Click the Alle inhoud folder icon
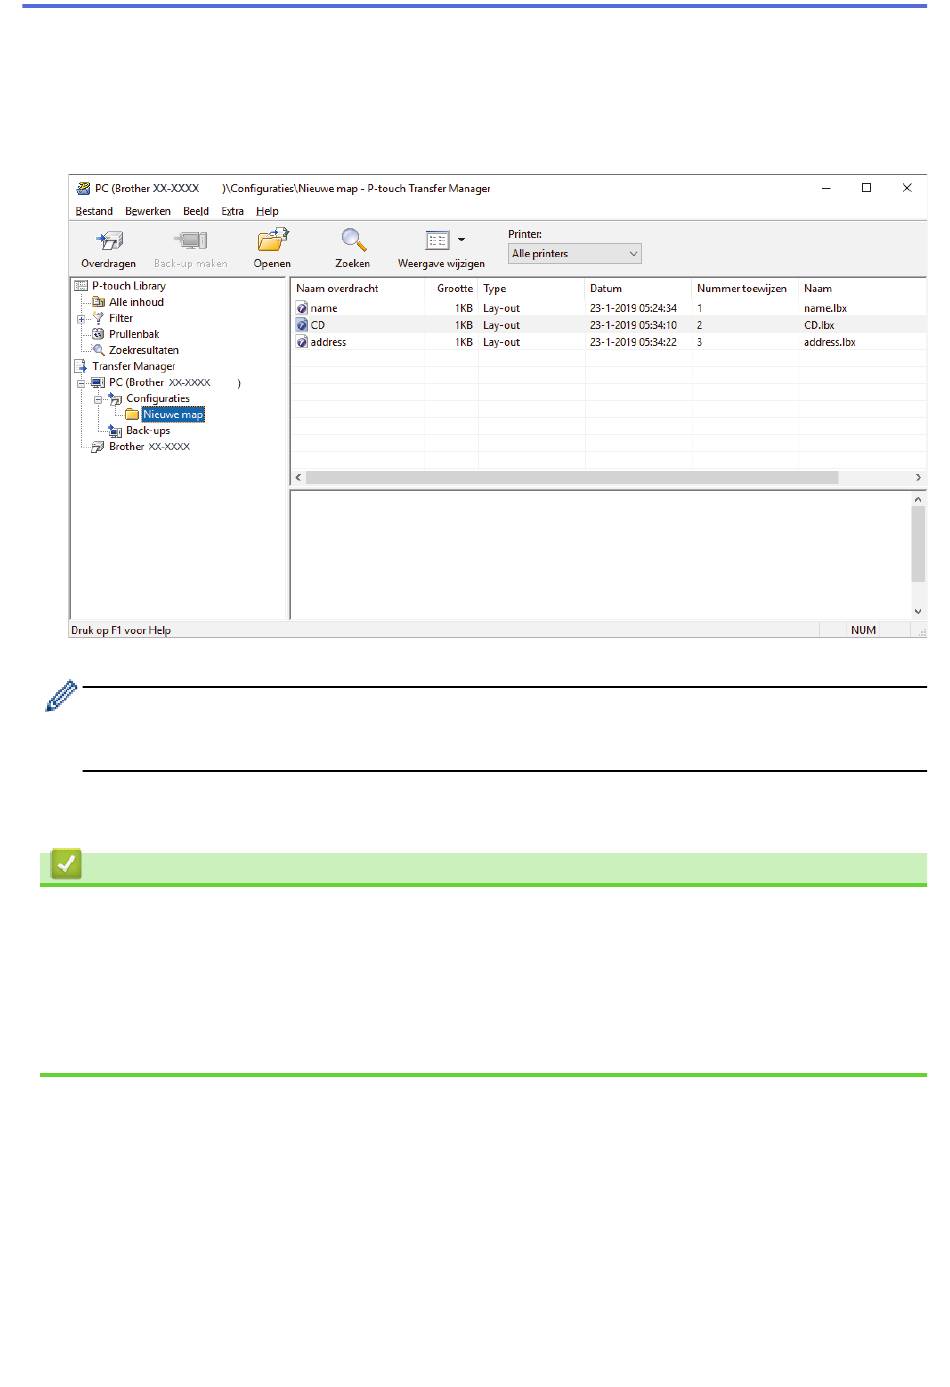This screenshot has height=1387, width=950. click(x=98, y=302)
